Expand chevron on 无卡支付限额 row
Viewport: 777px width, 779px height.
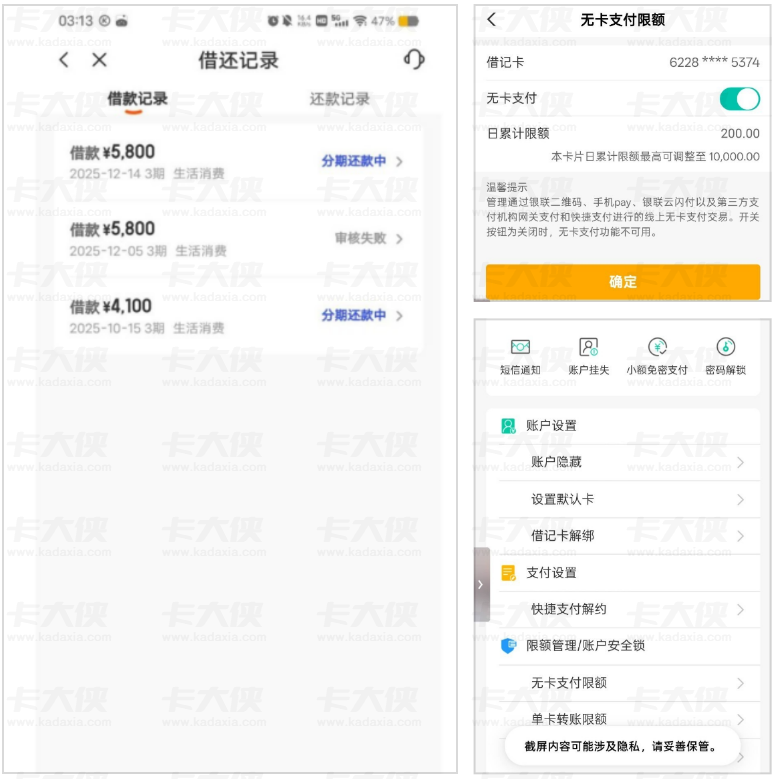pos(740,683)
